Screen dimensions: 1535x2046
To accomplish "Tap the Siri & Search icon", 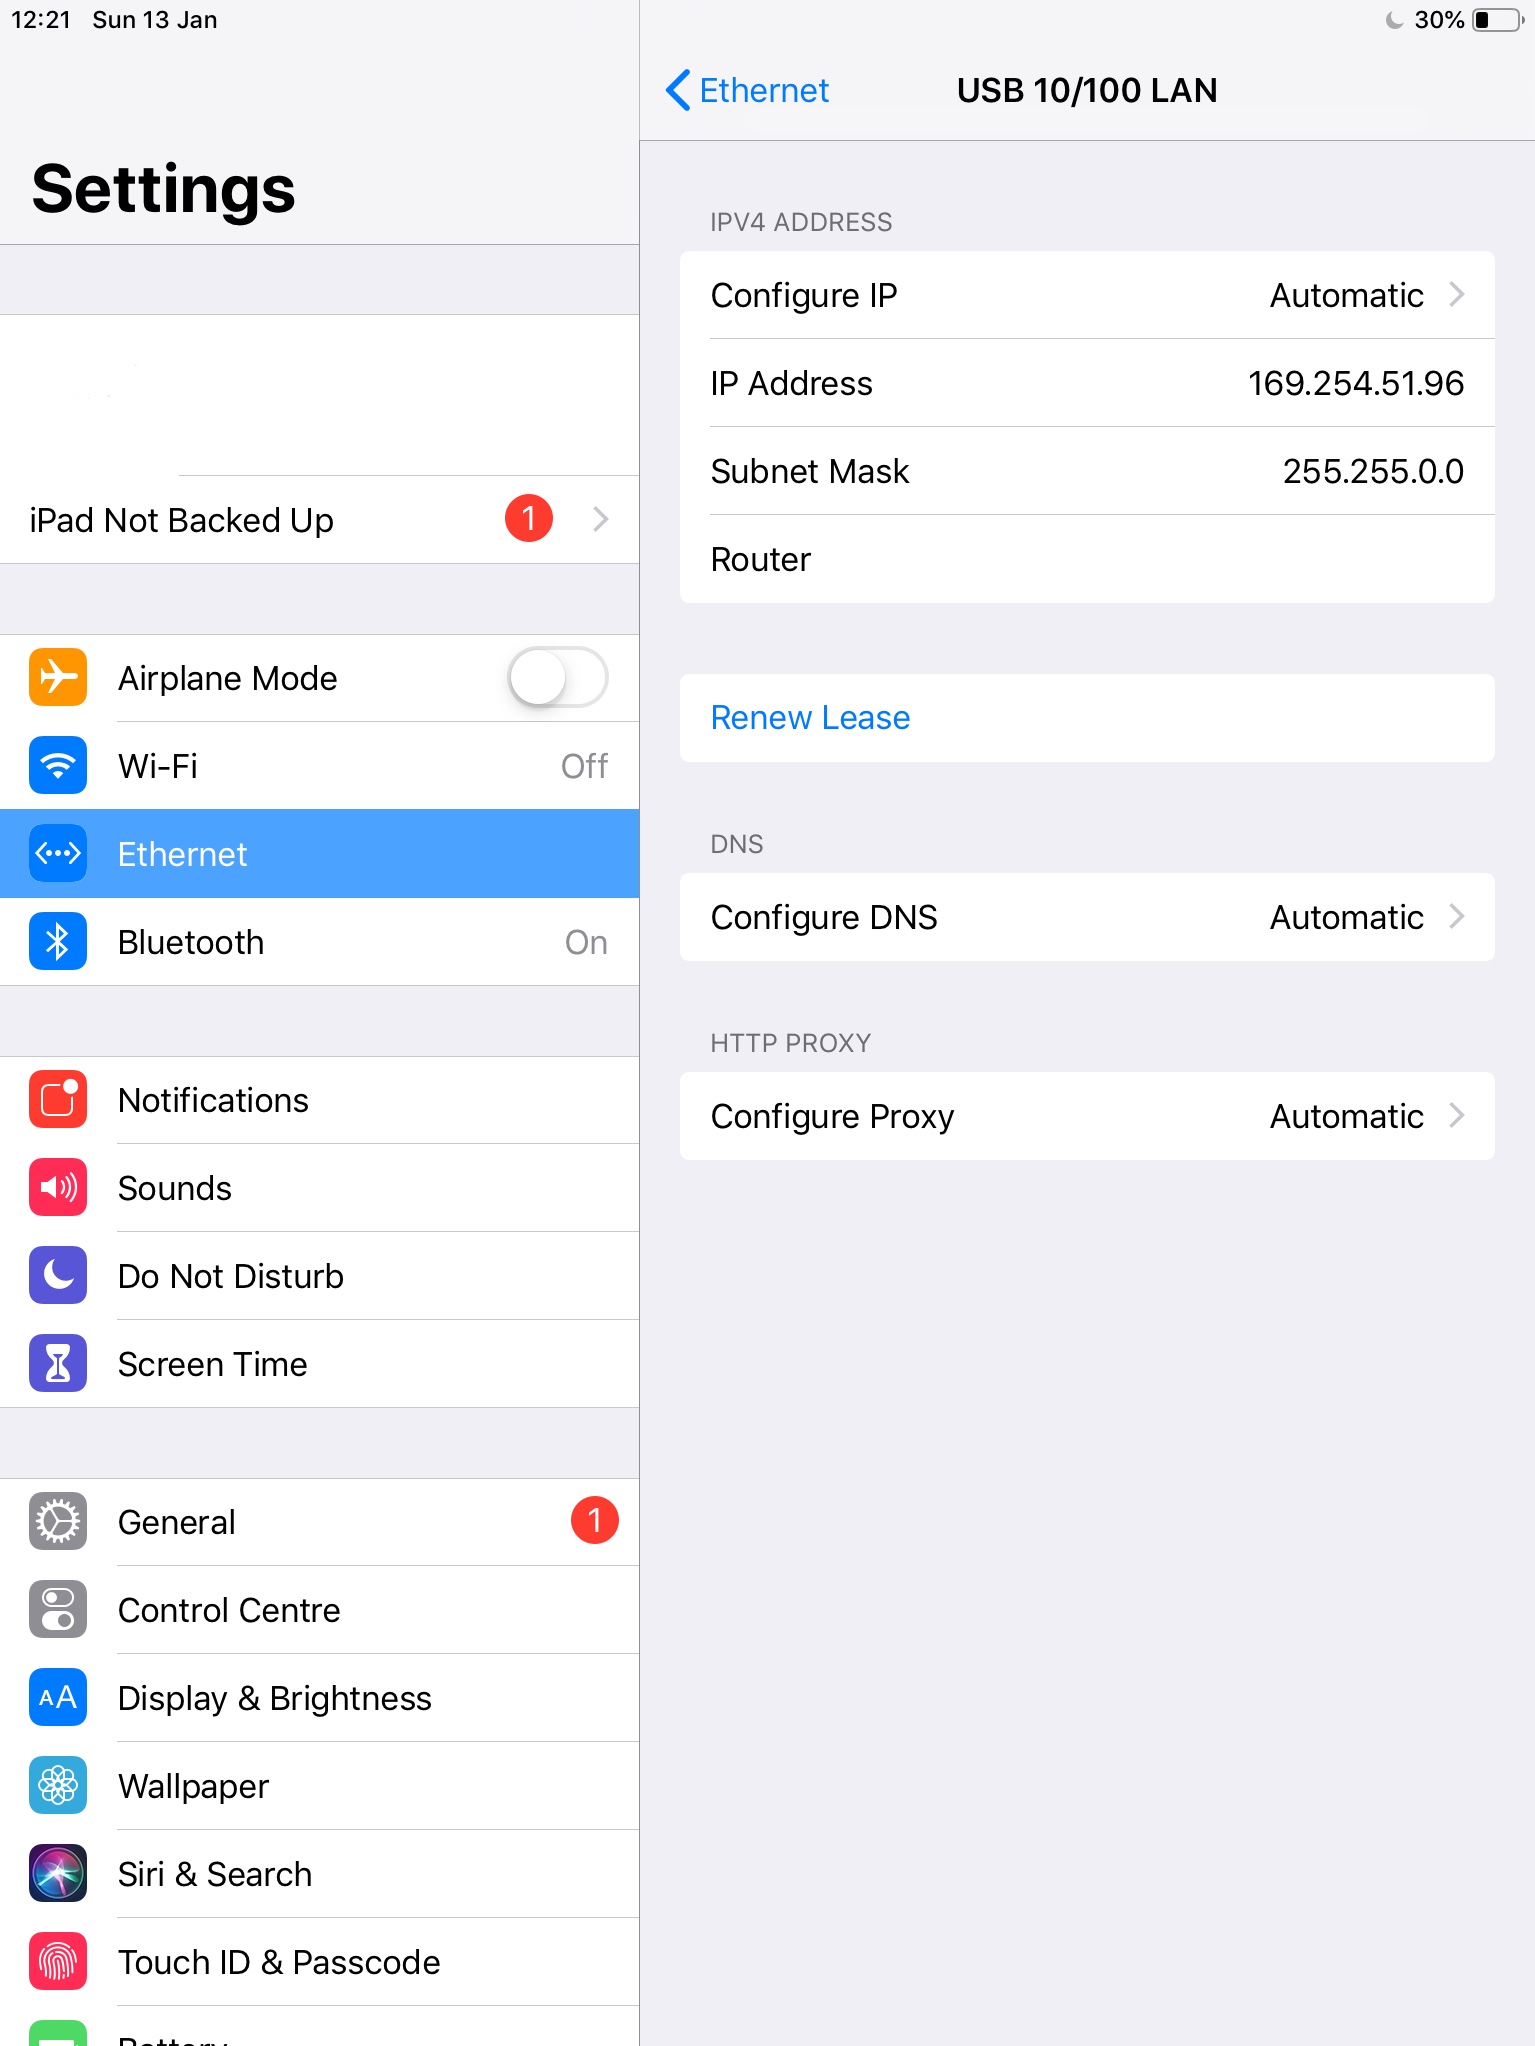I will (x=58, y=1873).
